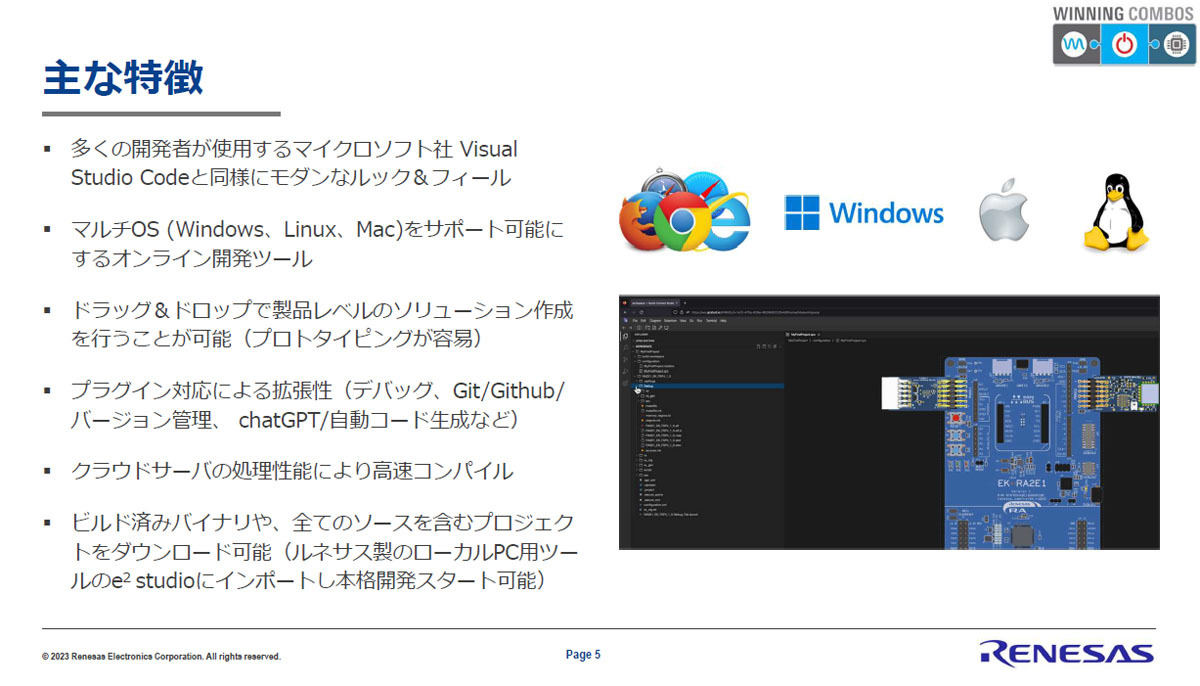The width and height of the screenshot is (1200, 686).
Task: Click the red power icon in Winning Combos
Action: (x=1126, y=45)
